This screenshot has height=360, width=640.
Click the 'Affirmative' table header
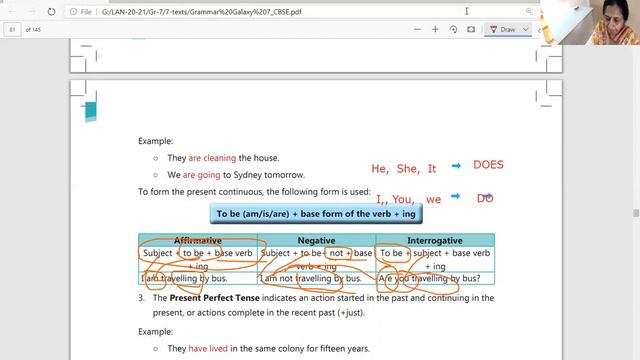pyautogui.click(x=198, y=240)
